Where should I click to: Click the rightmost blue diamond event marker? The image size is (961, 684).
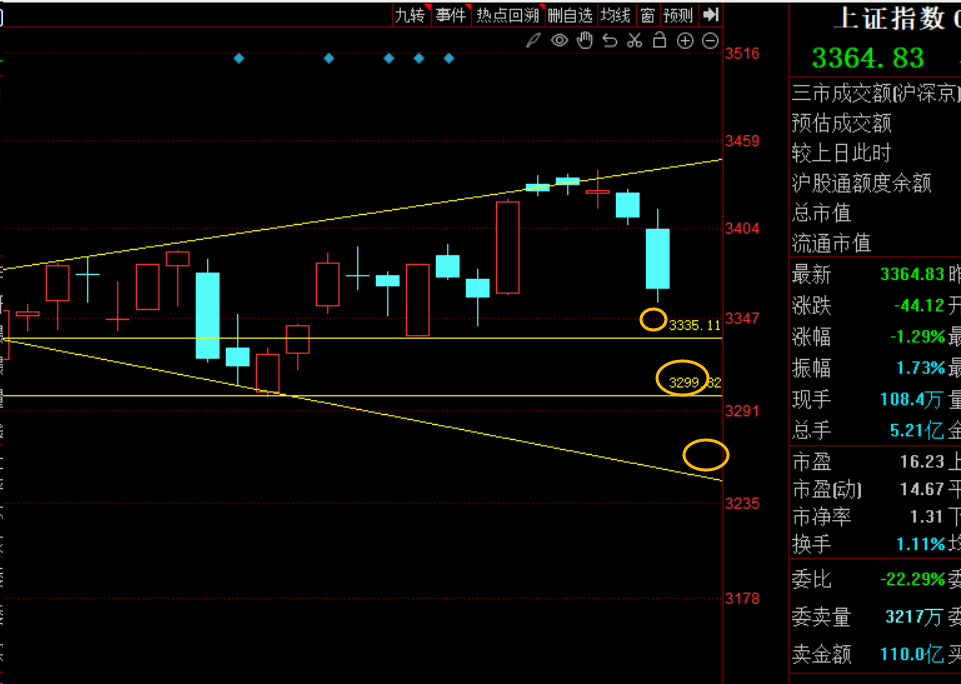click(449, 59)
